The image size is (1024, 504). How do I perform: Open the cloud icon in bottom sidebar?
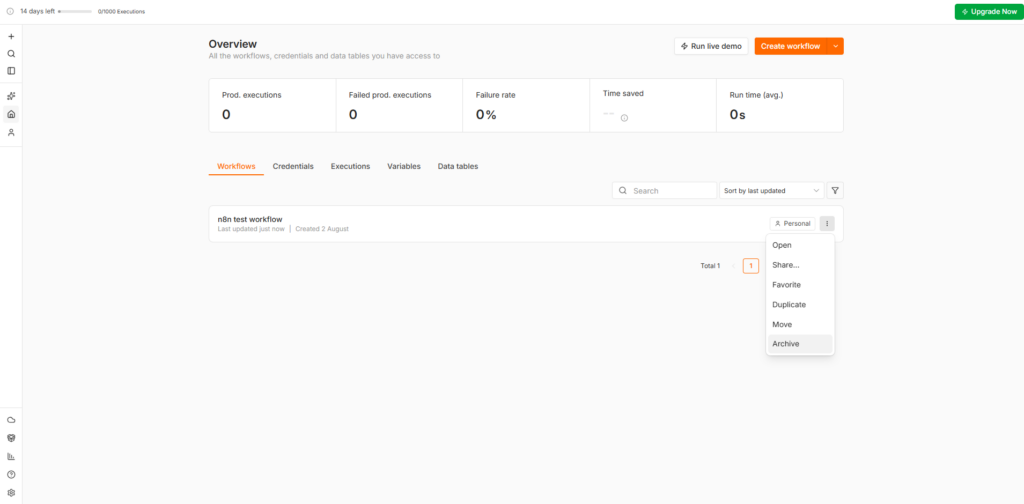(11, 420)
